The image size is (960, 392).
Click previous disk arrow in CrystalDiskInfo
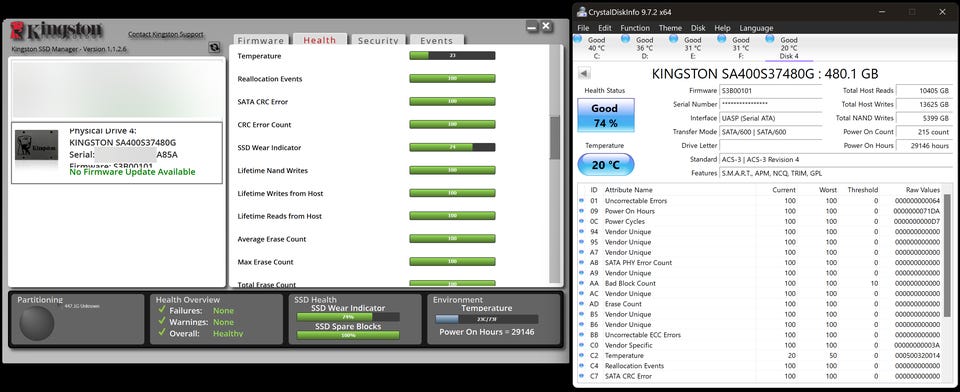click(584, 74)
